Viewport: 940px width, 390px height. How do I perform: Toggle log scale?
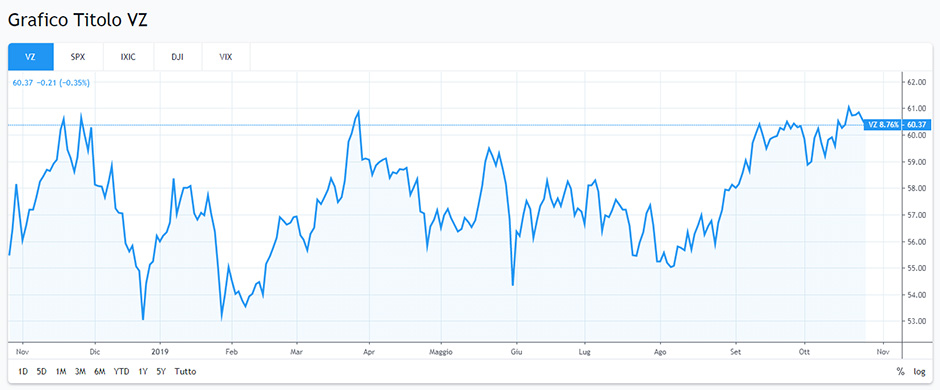(920, 372)
